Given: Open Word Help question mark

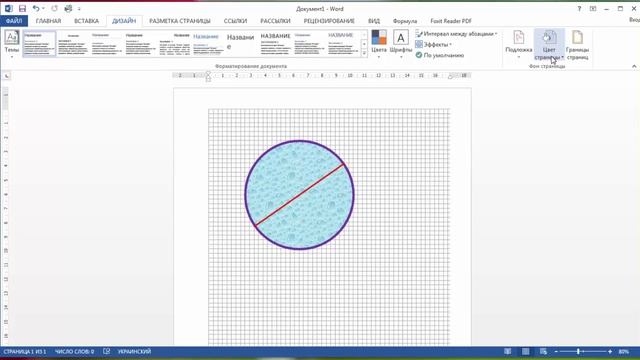Looking at the screenshot, I should pyautogui.click(x=579, y=9).
